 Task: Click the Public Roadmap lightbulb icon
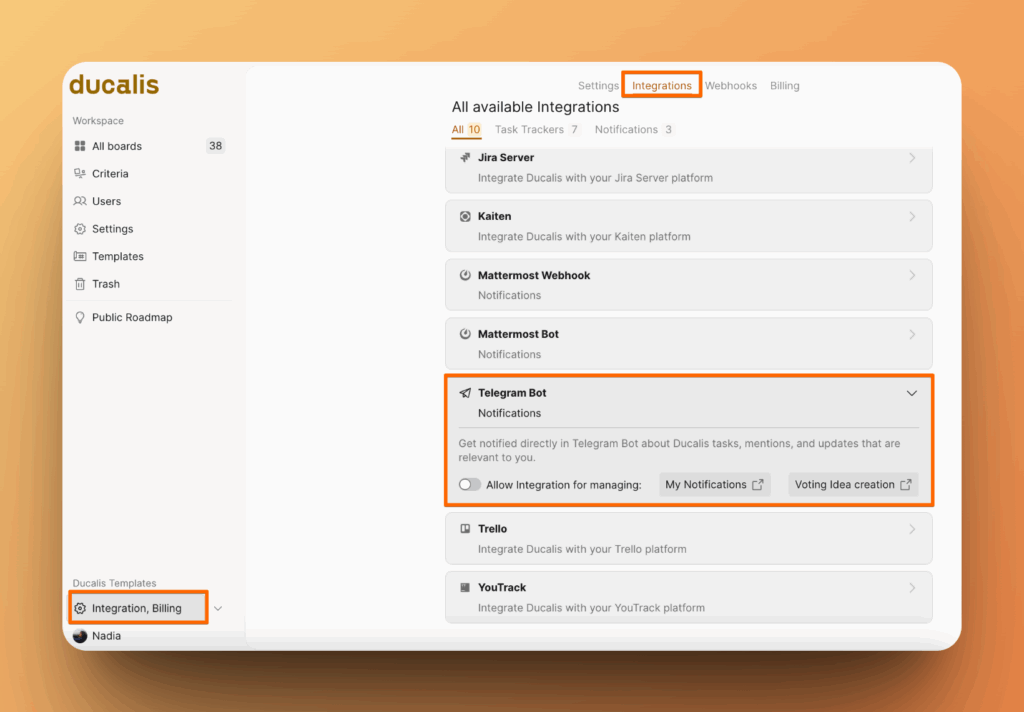pyautogui.click(x=80, y=318)
